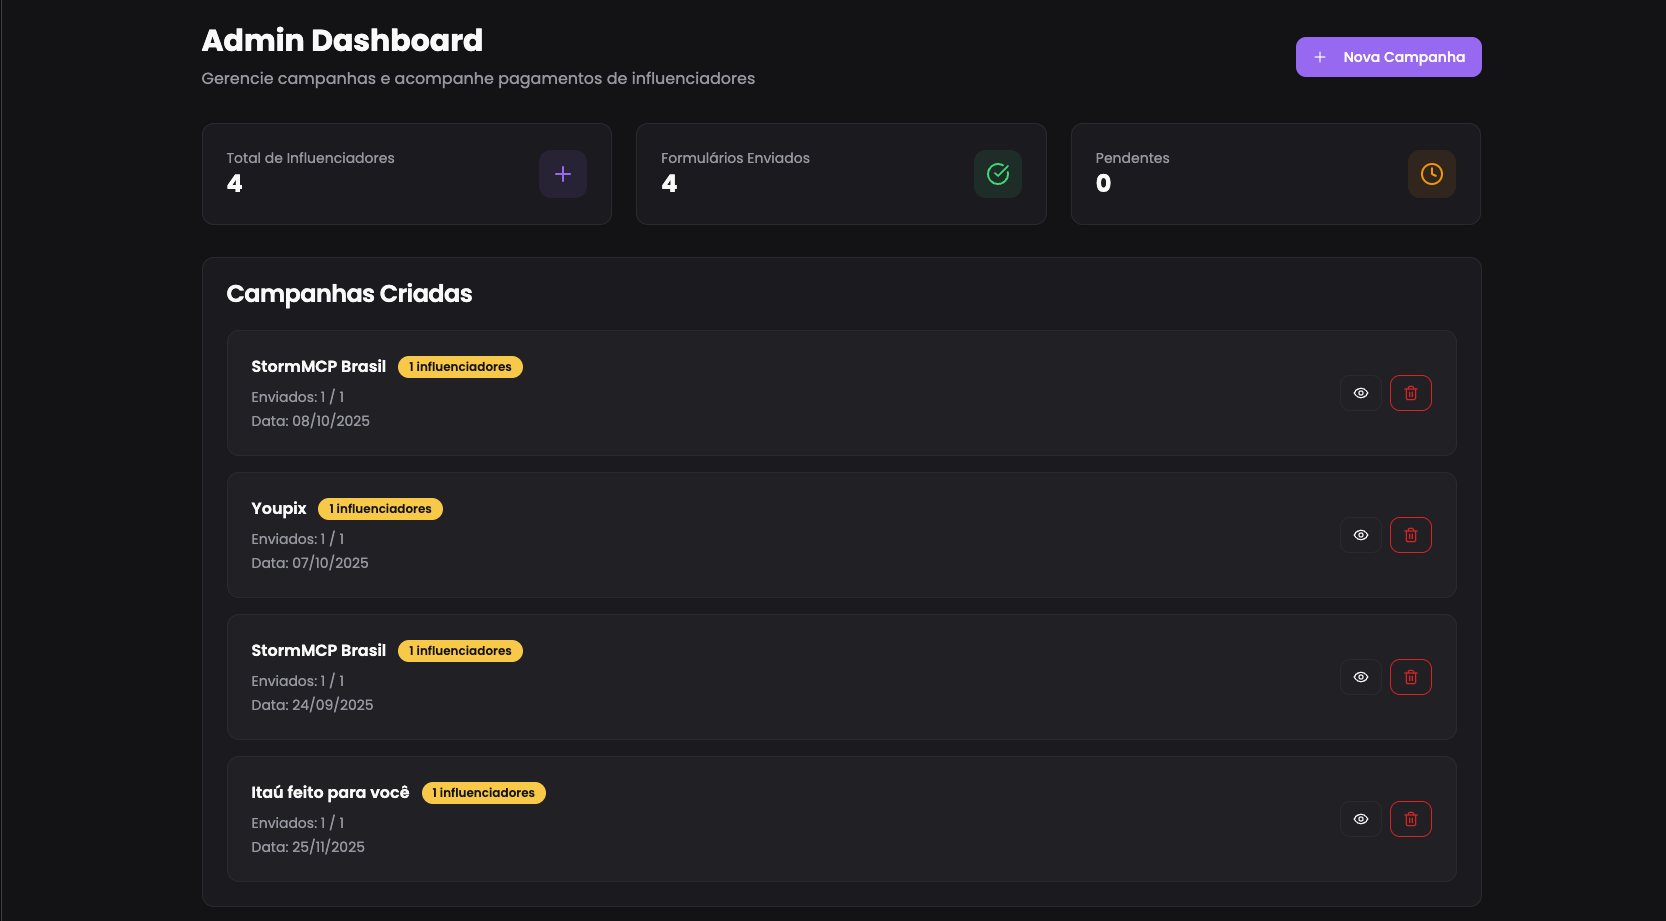This screenshot has height=921, width=1666.
Task: Click the Campanhas Criadas heading
Action: pos(349,294)
